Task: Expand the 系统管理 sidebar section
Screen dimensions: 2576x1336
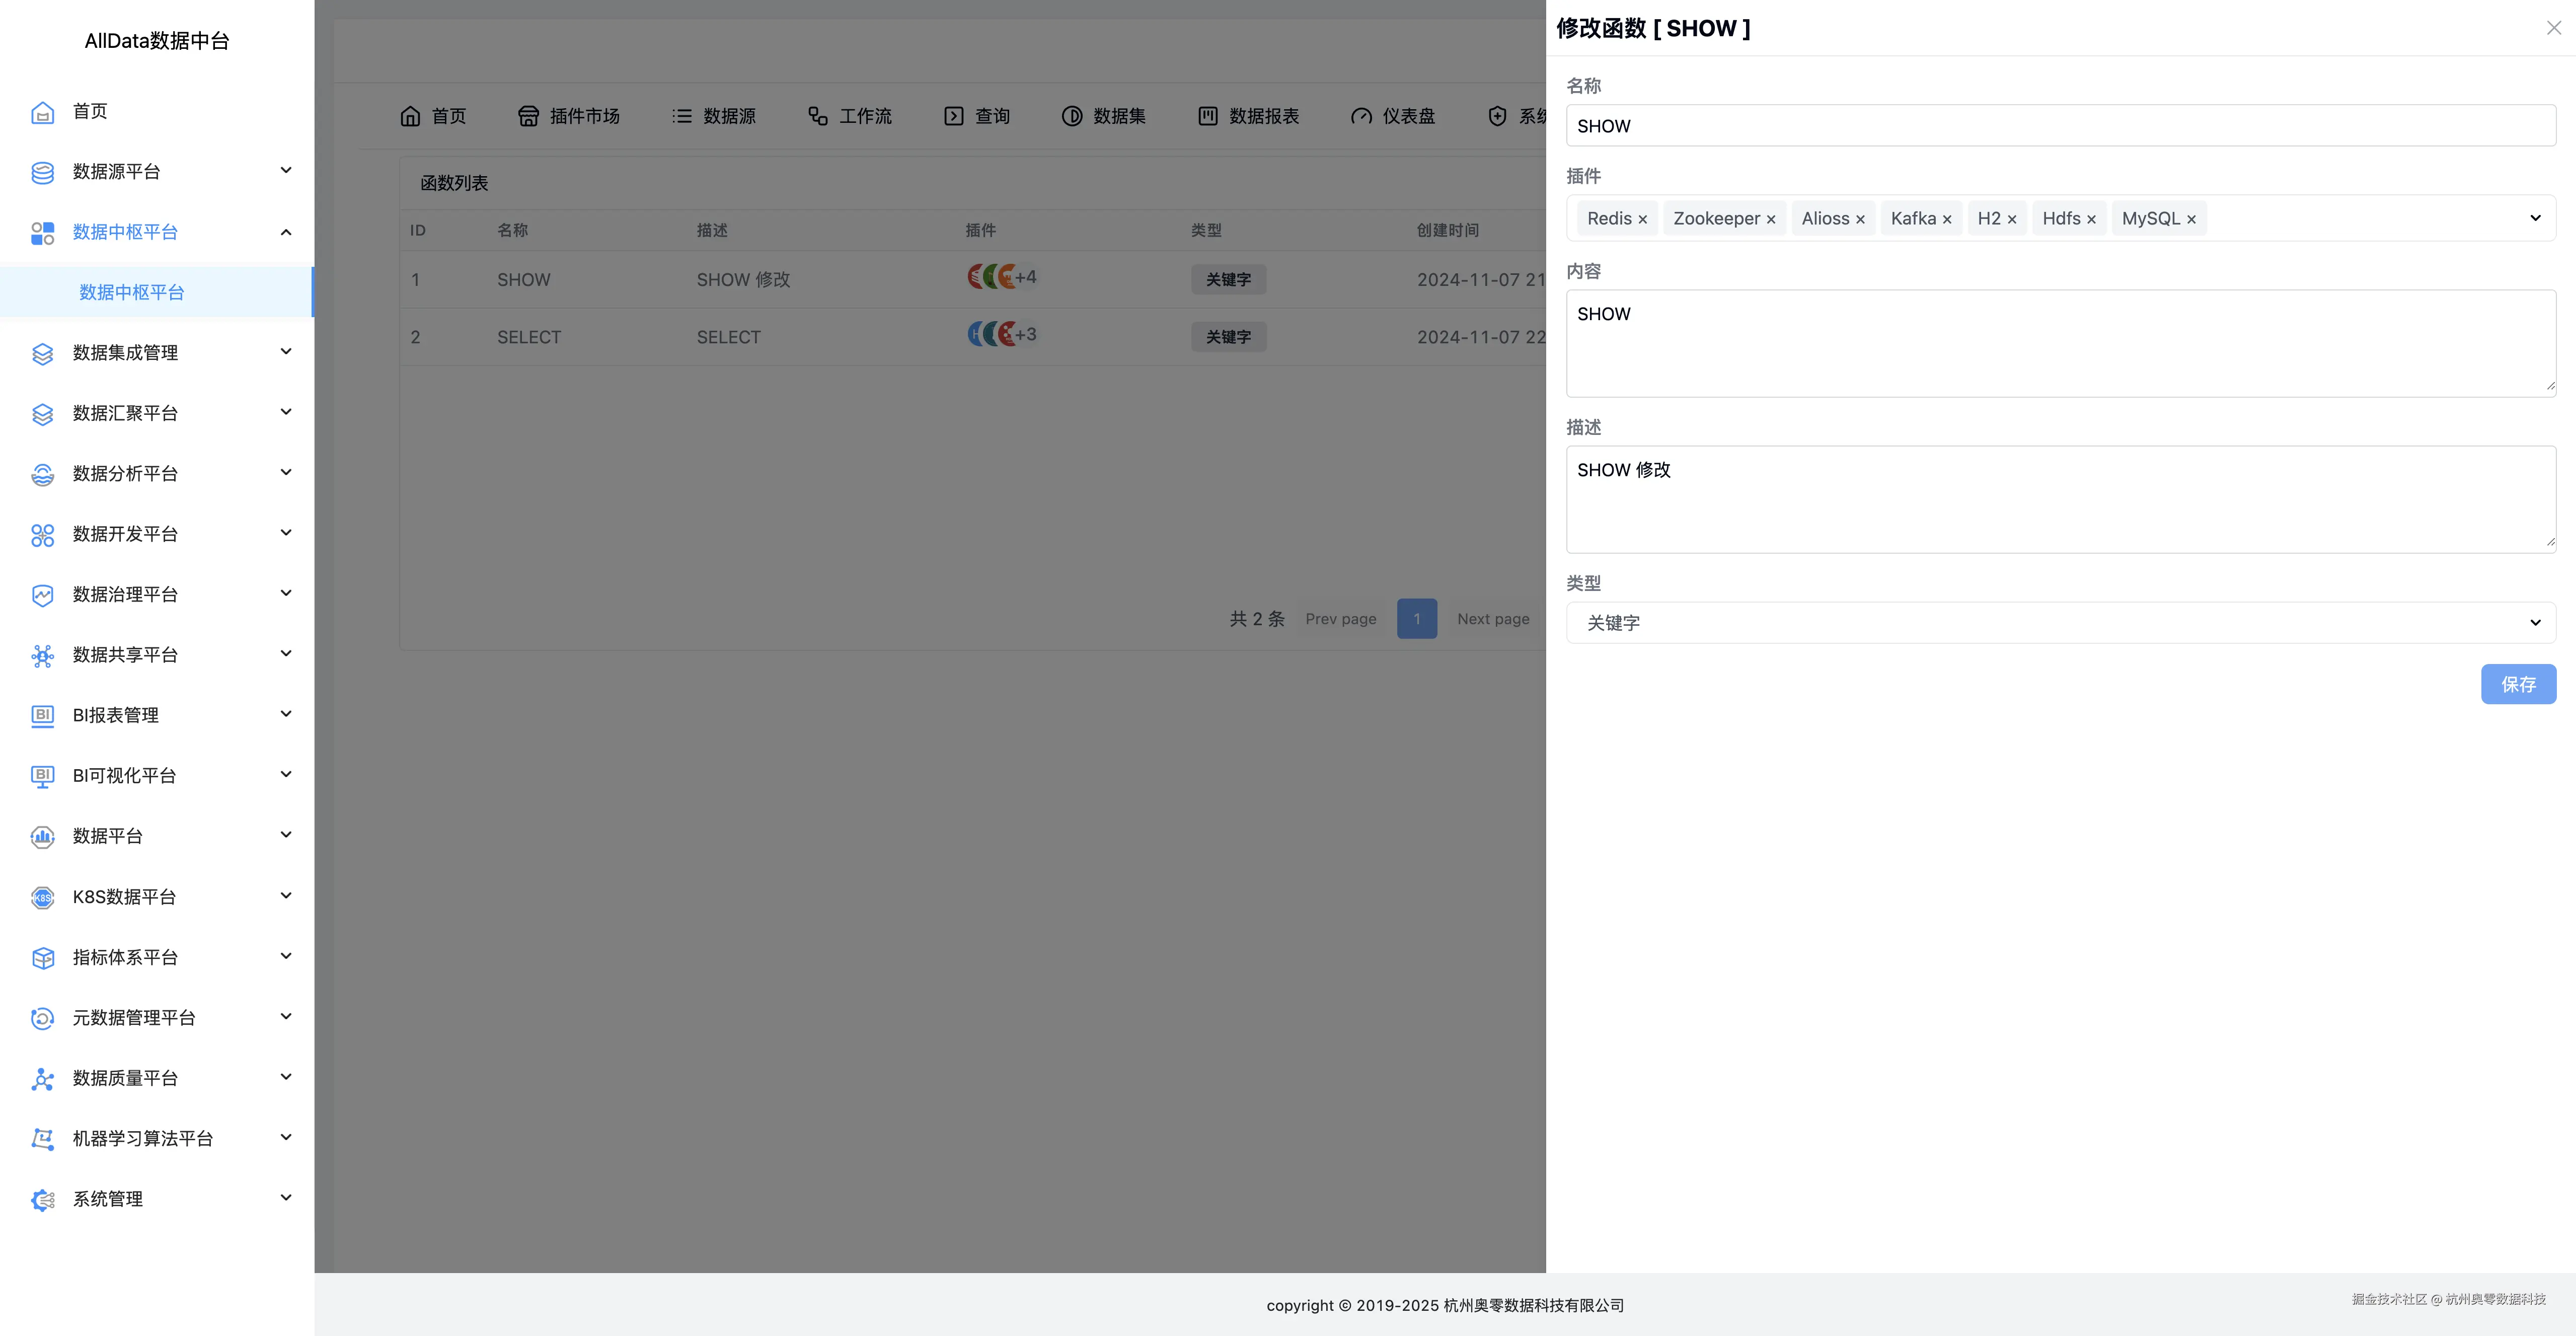Action: tap(286, 1198)
